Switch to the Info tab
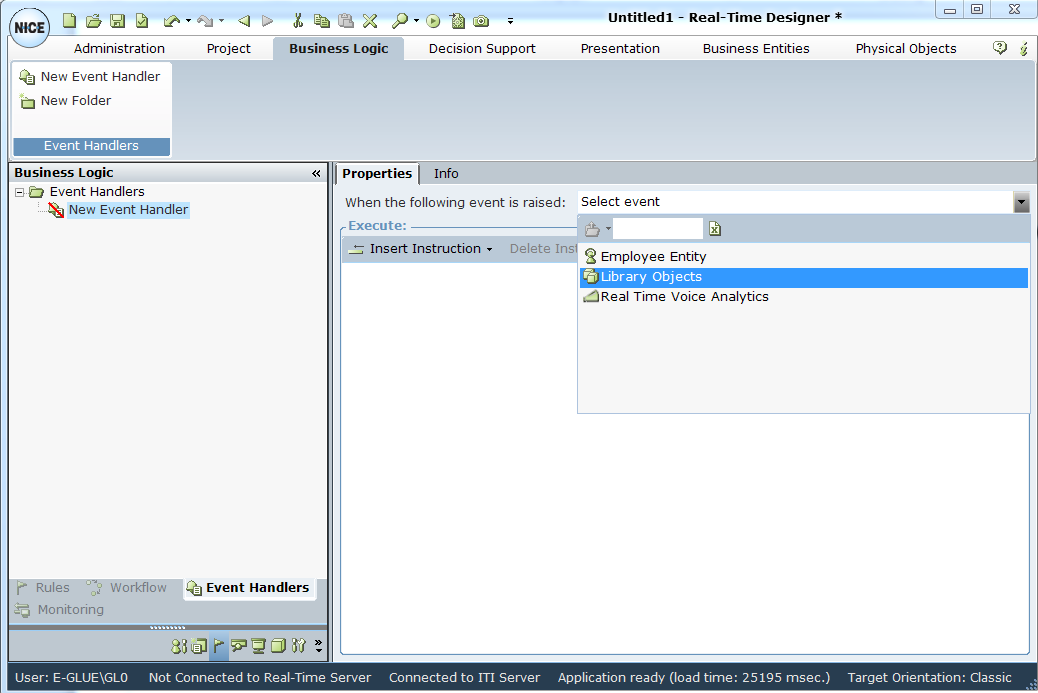1038x693 pixels. 446,174
